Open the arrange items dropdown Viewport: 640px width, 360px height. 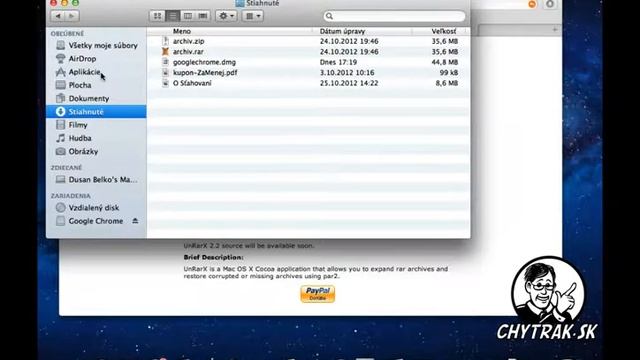[253, 16]
